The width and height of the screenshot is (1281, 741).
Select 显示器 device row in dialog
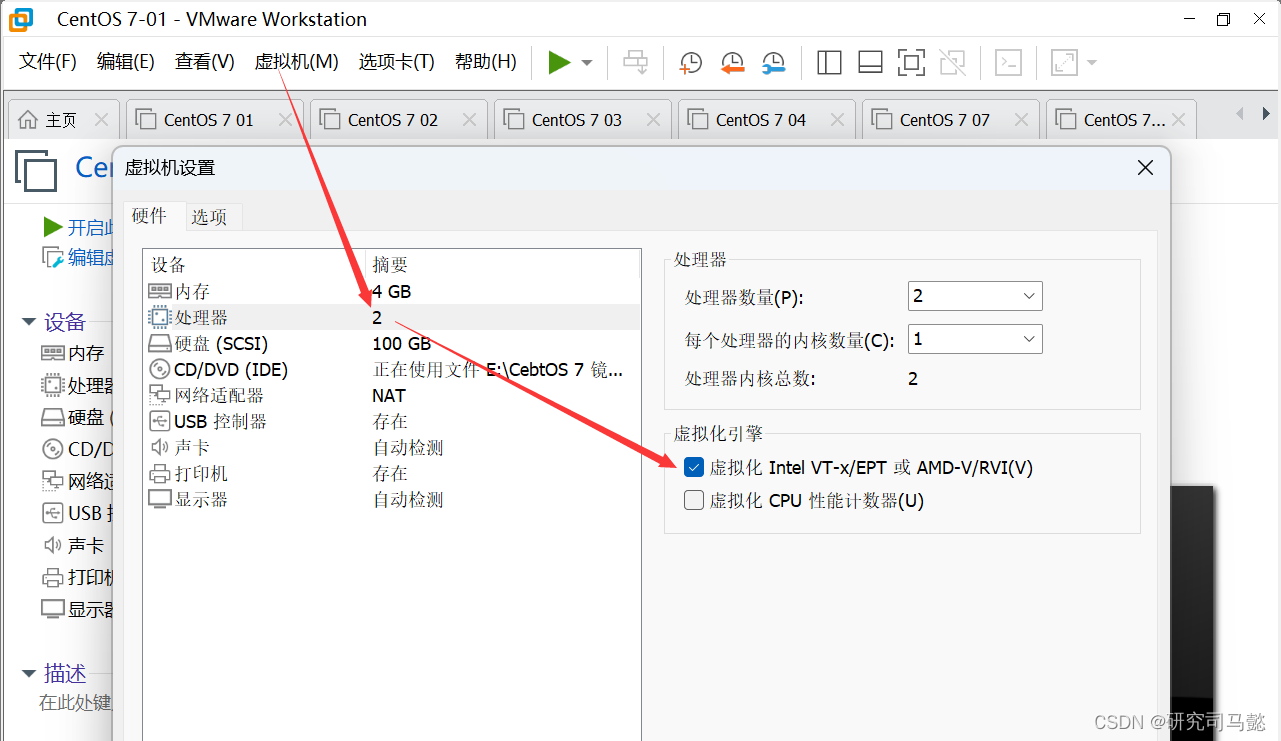[x=391, y=500]
